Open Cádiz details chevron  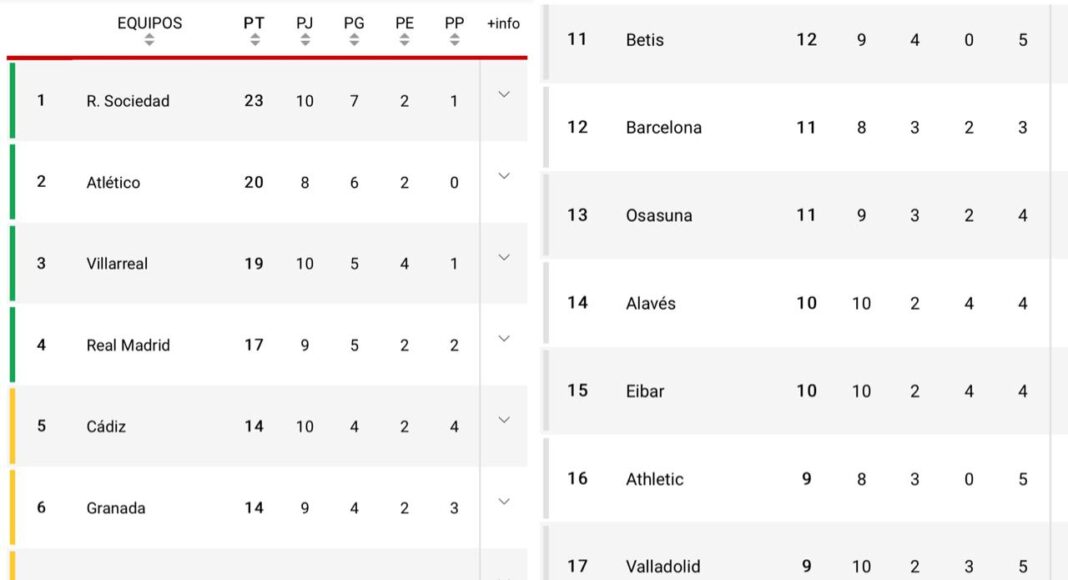click(504, 420)
